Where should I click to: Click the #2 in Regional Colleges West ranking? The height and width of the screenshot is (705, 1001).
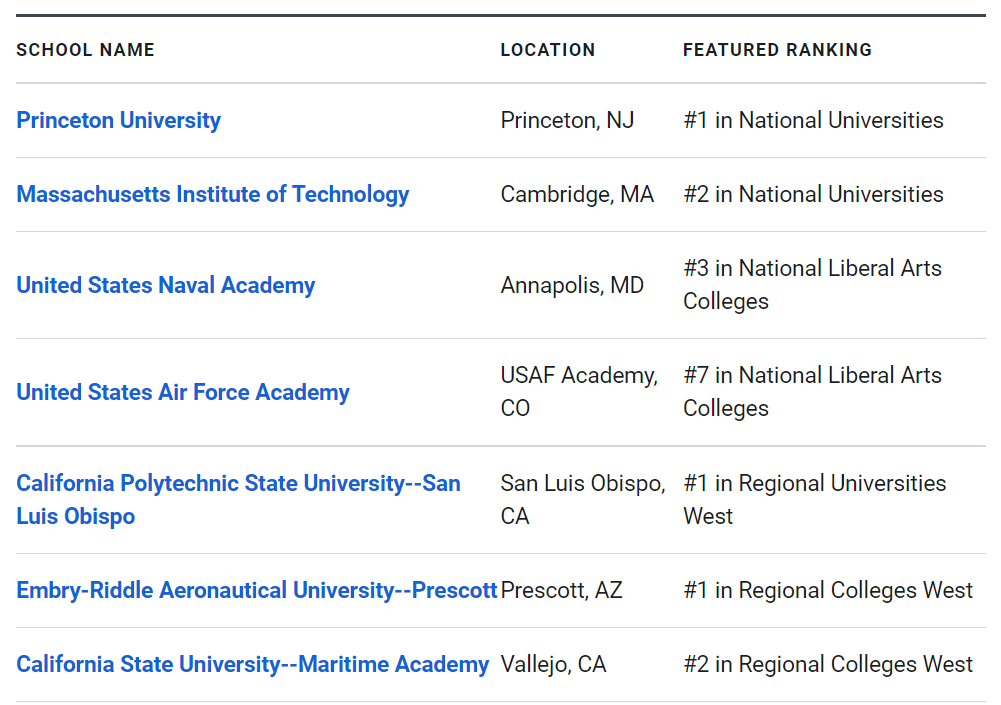click(x=827, y=664)
